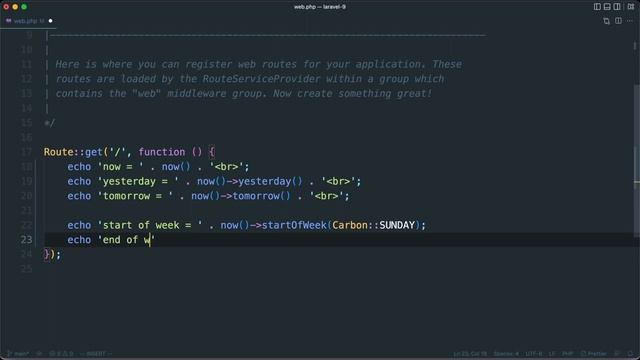
Task: Click the function keyword on line 17
Action: pyautogui.click(x=162, y=152)
